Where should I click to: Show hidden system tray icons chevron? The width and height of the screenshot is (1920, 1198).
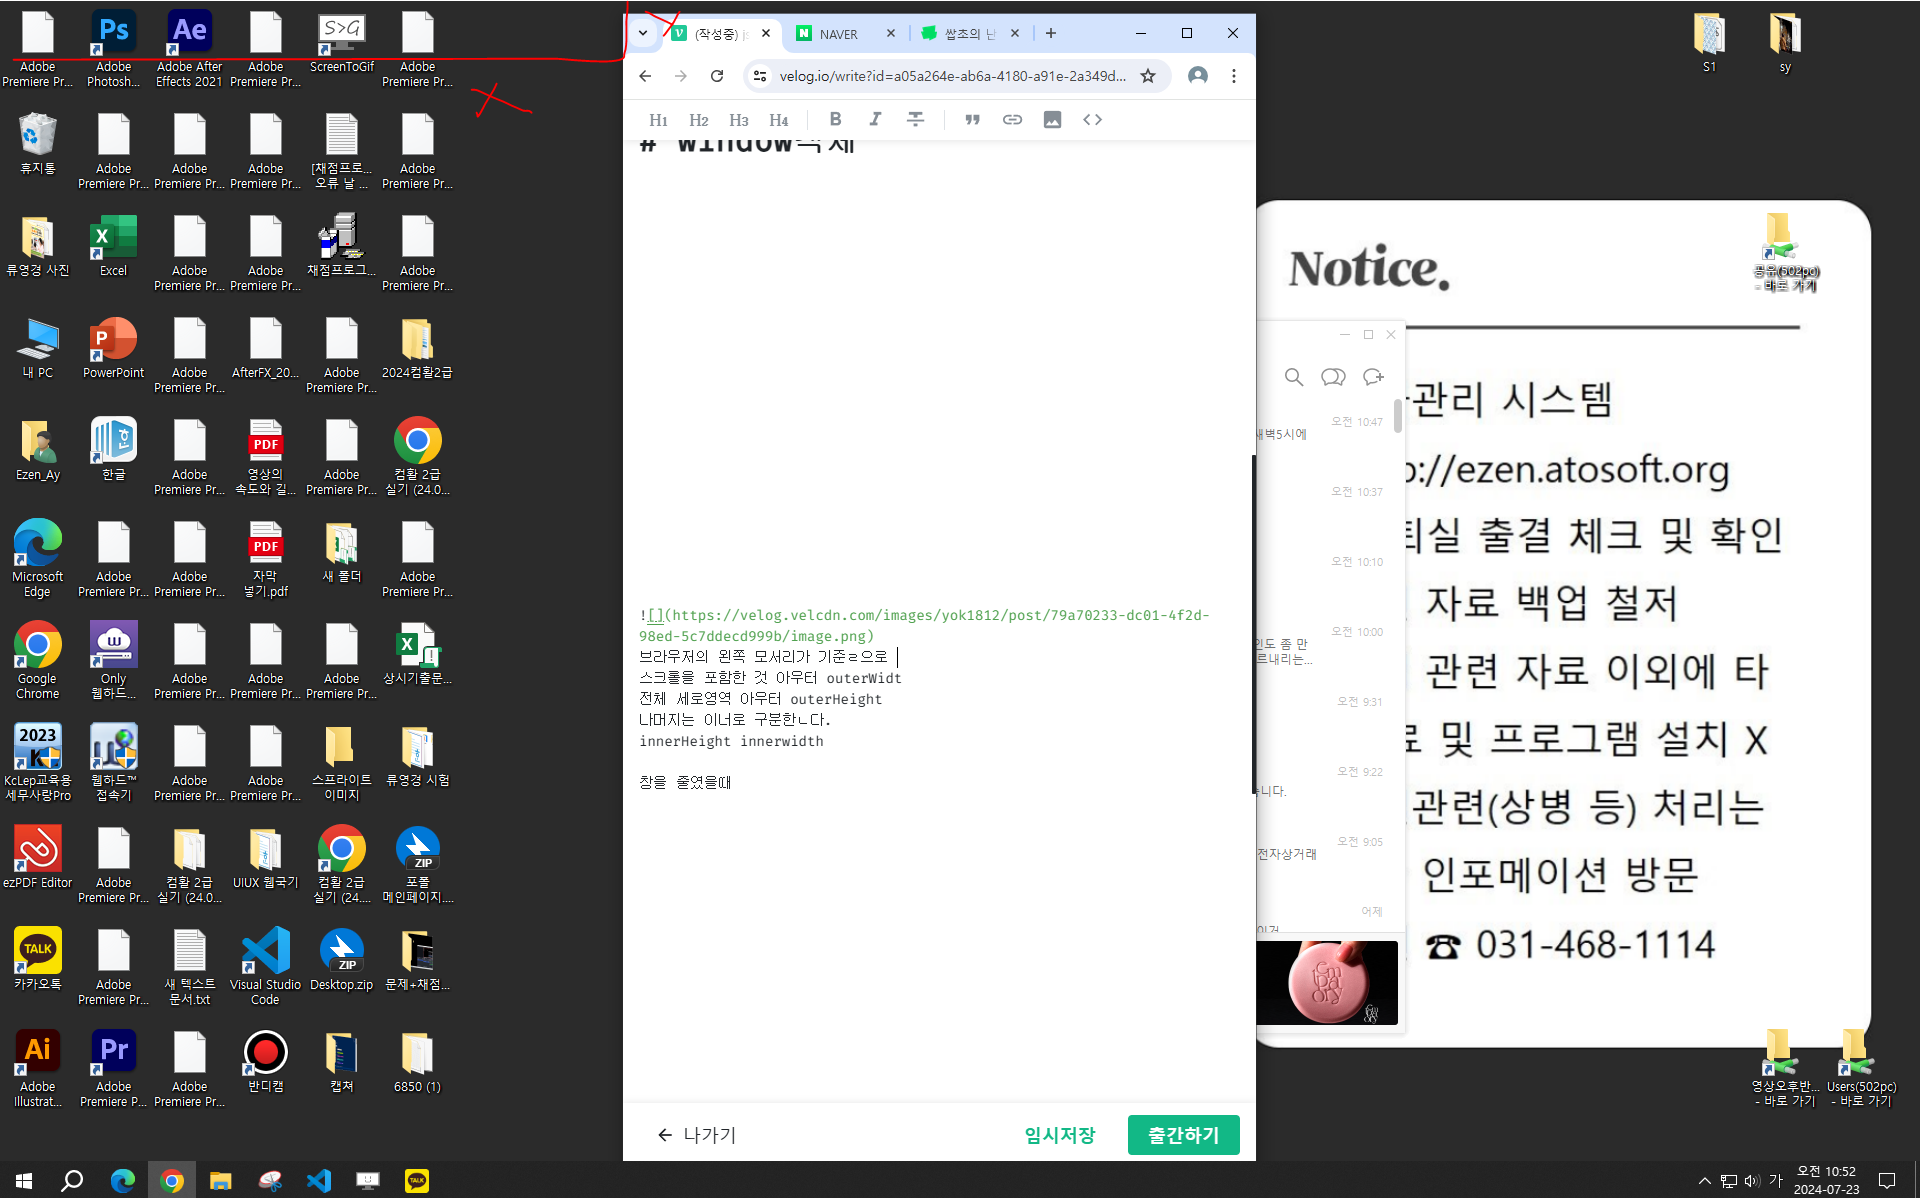point(1704,1181)
